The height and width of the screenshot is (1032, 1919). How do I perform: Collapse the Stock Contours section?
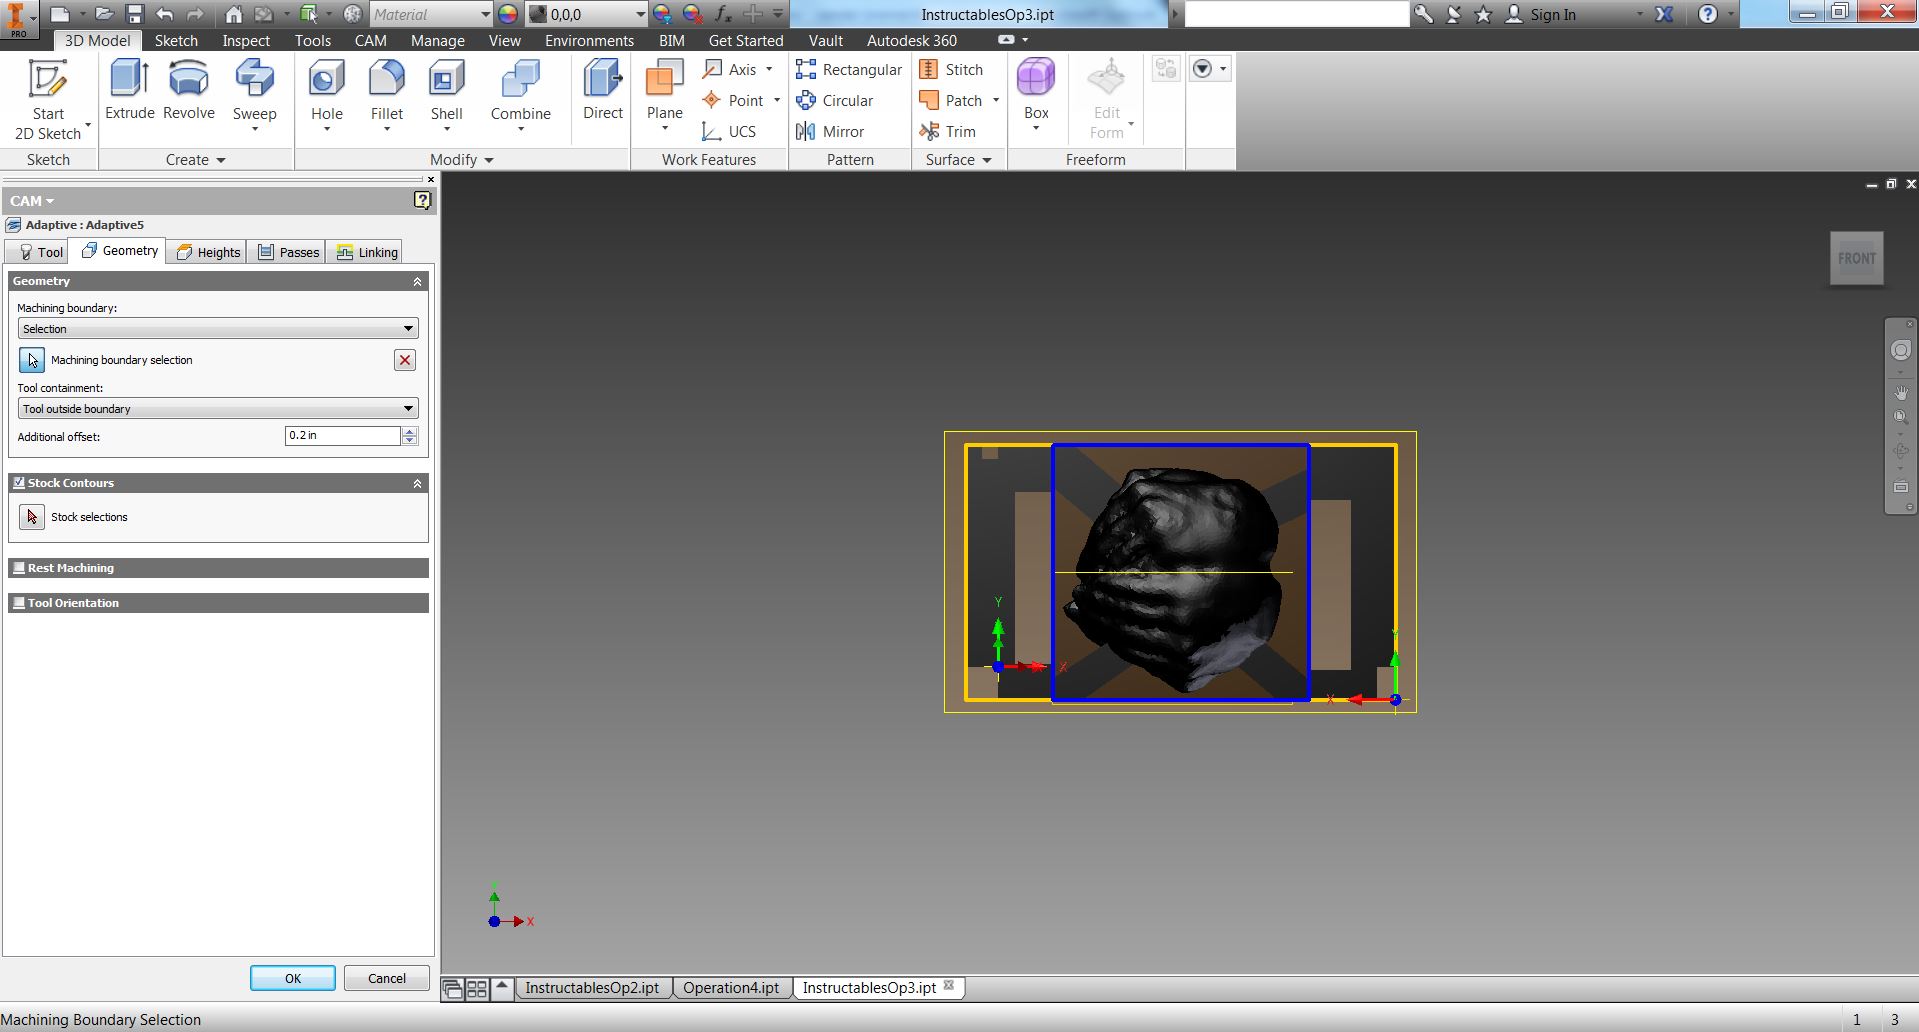417,484
